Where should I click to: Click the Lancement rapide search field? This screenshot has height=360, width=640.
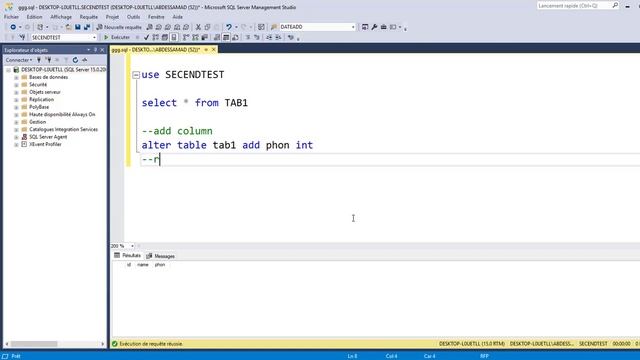click(574, 5)
